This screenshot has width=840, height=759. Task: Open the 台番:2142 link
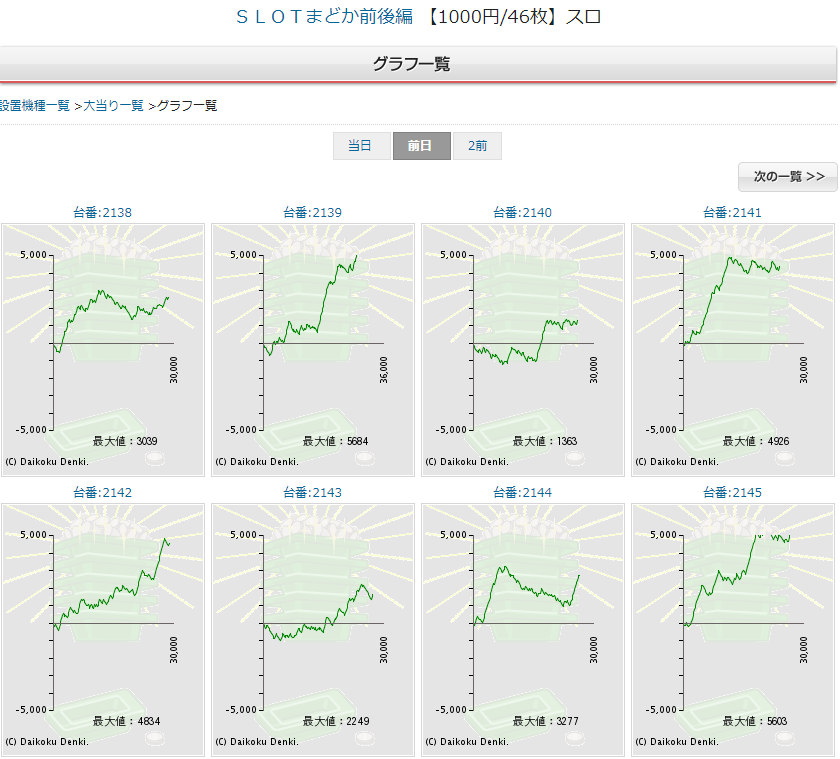[x=102, y=492]
